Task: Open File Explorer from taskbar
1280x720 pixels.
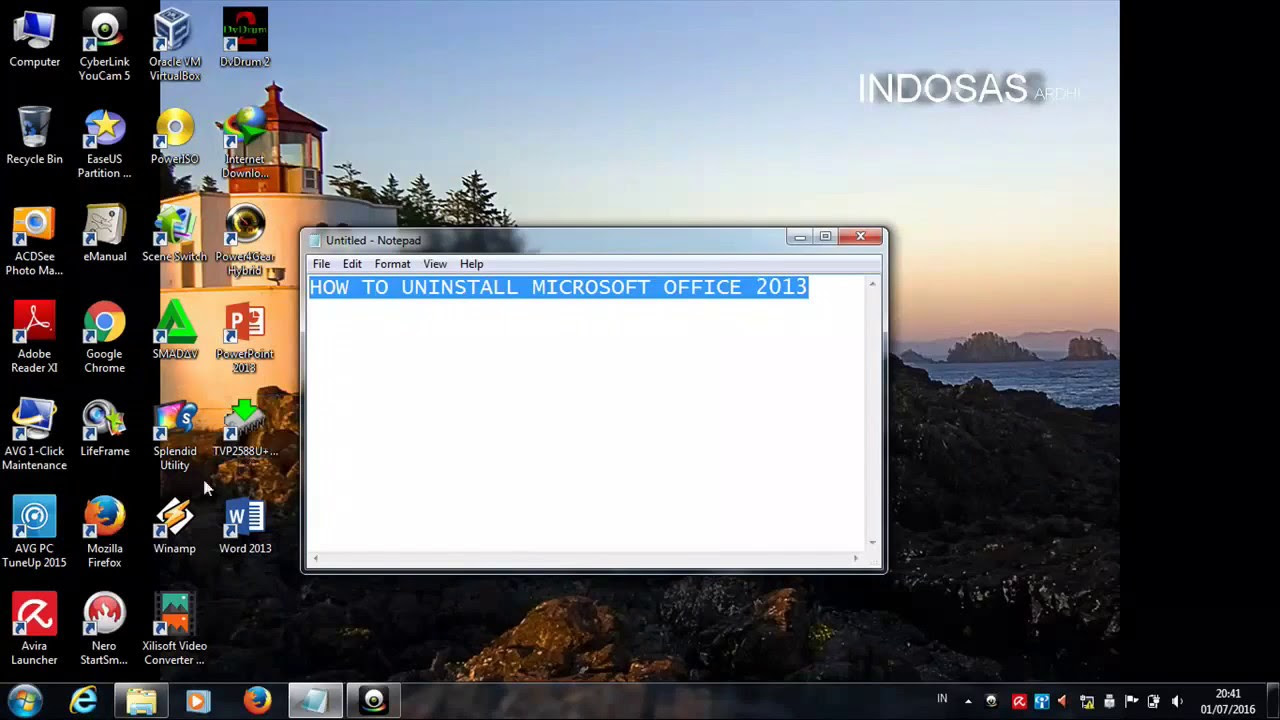Action: [x=141, y=701]
